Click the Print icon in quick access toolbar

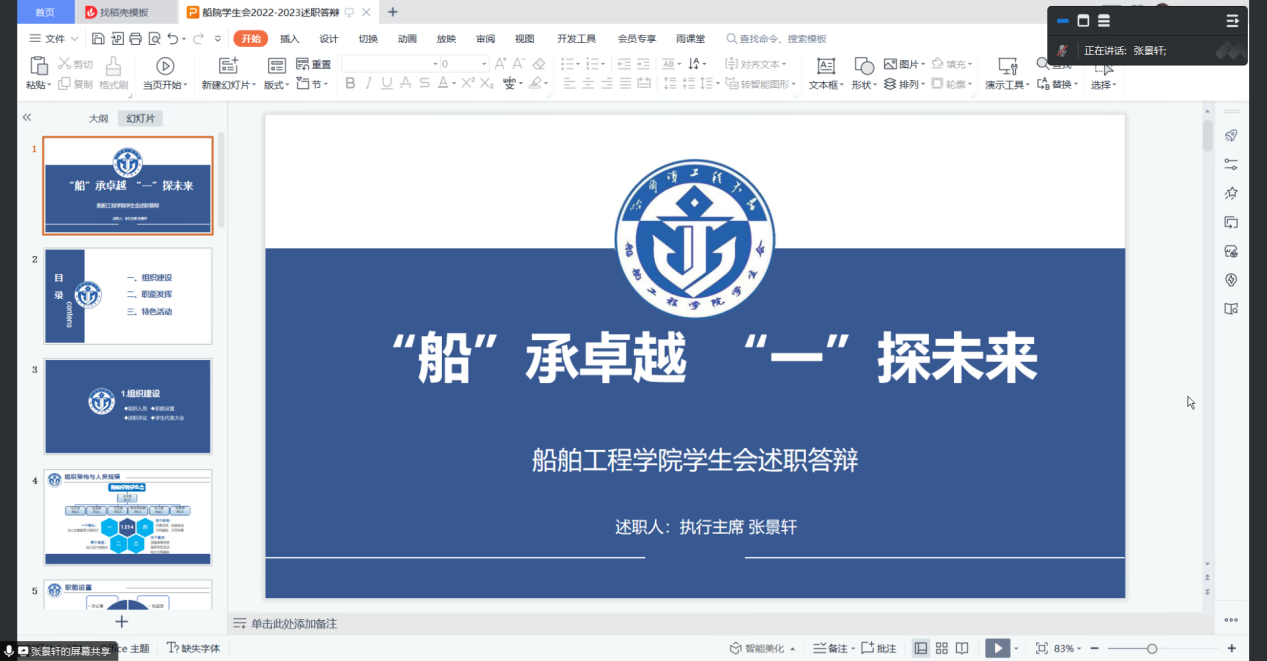(x=135, y=39)
